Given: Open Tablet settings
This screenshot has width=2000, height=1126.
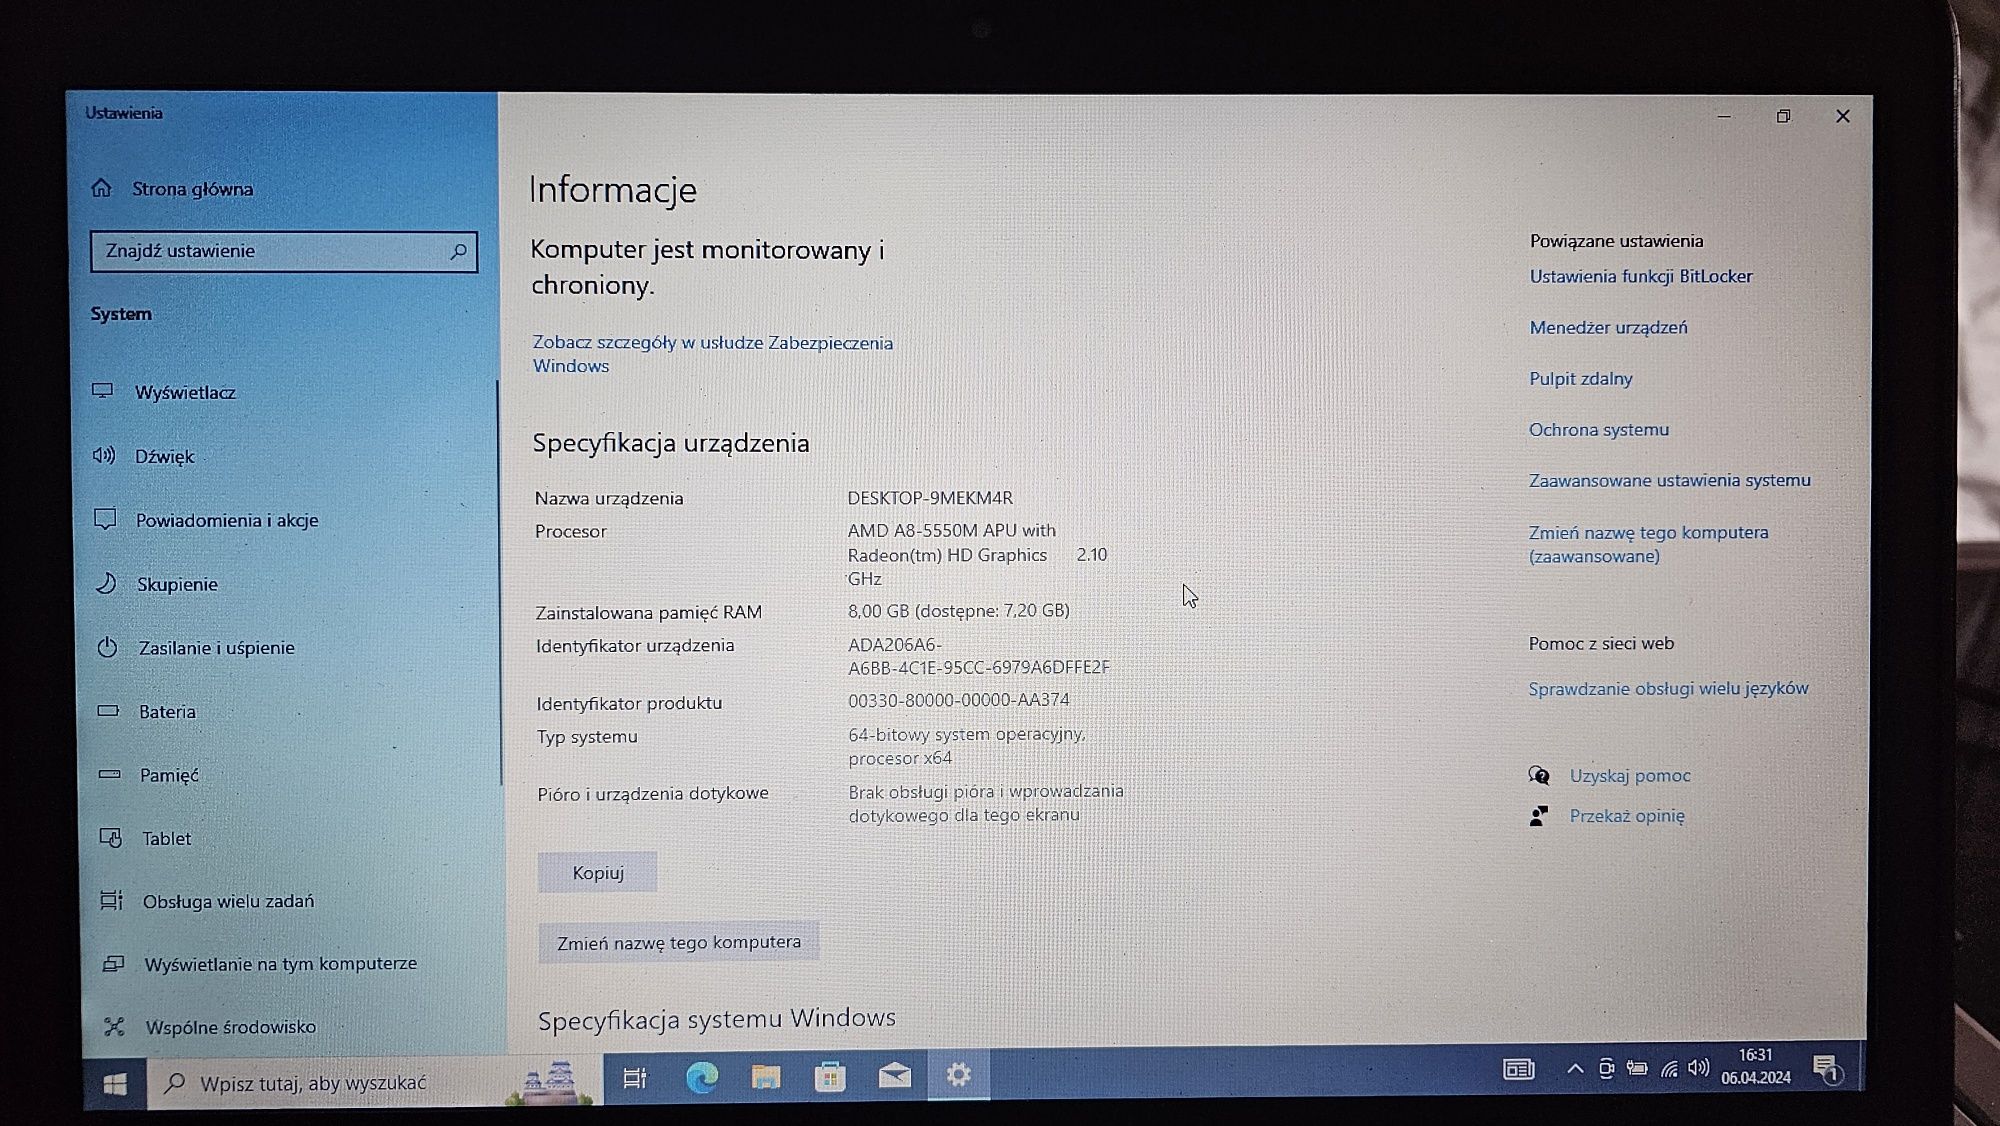Looking at the screenshot, I should tap(146, 838).
